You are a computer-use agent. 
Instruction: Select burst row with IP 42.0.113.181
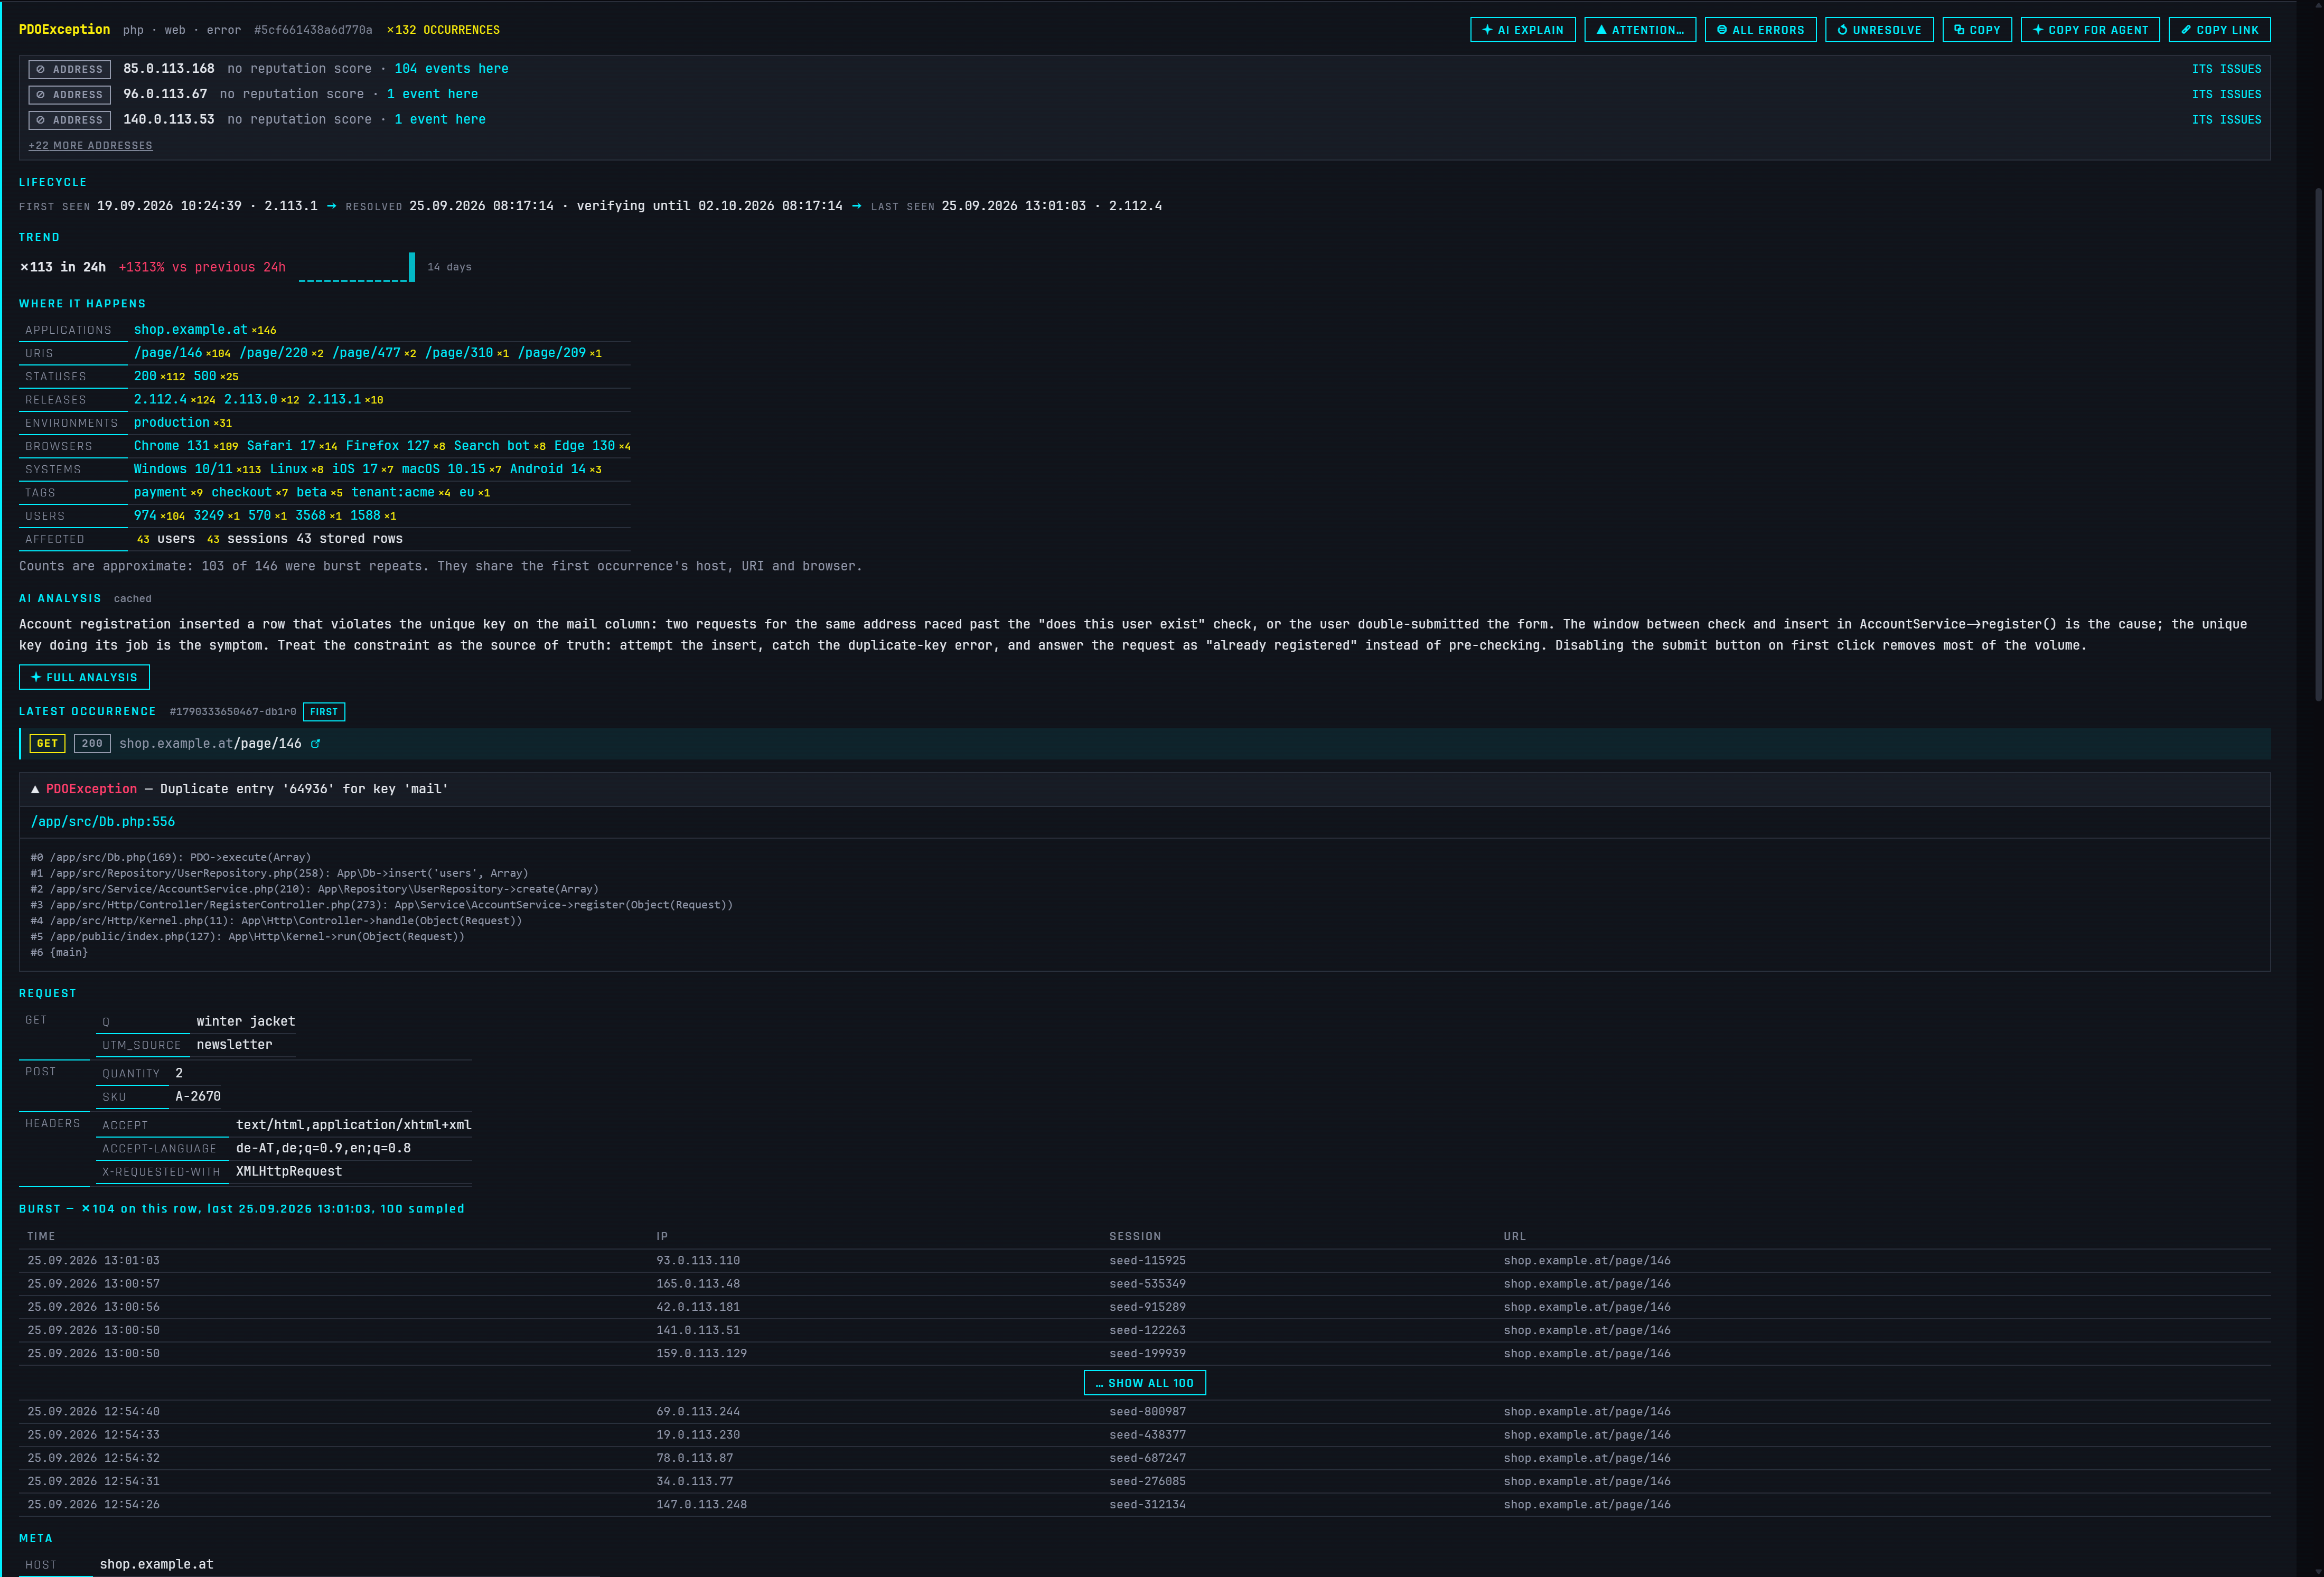click(1145, 1307)
